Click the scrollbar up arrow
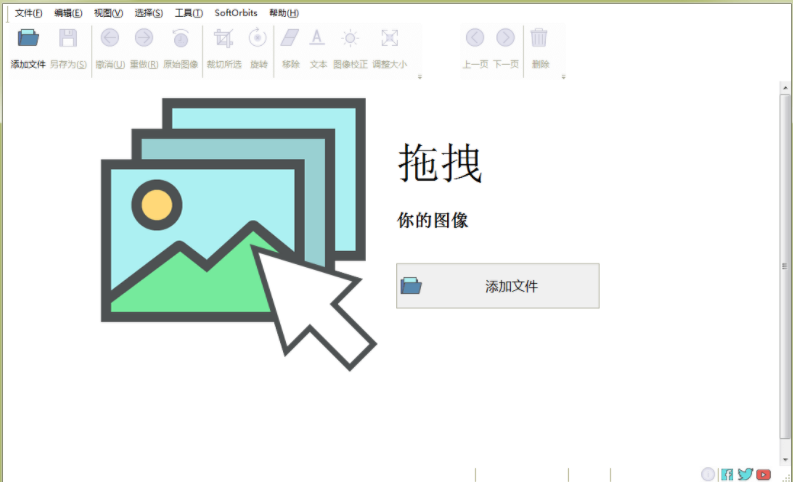The image size is (793, 482). (x=785, y=88)
